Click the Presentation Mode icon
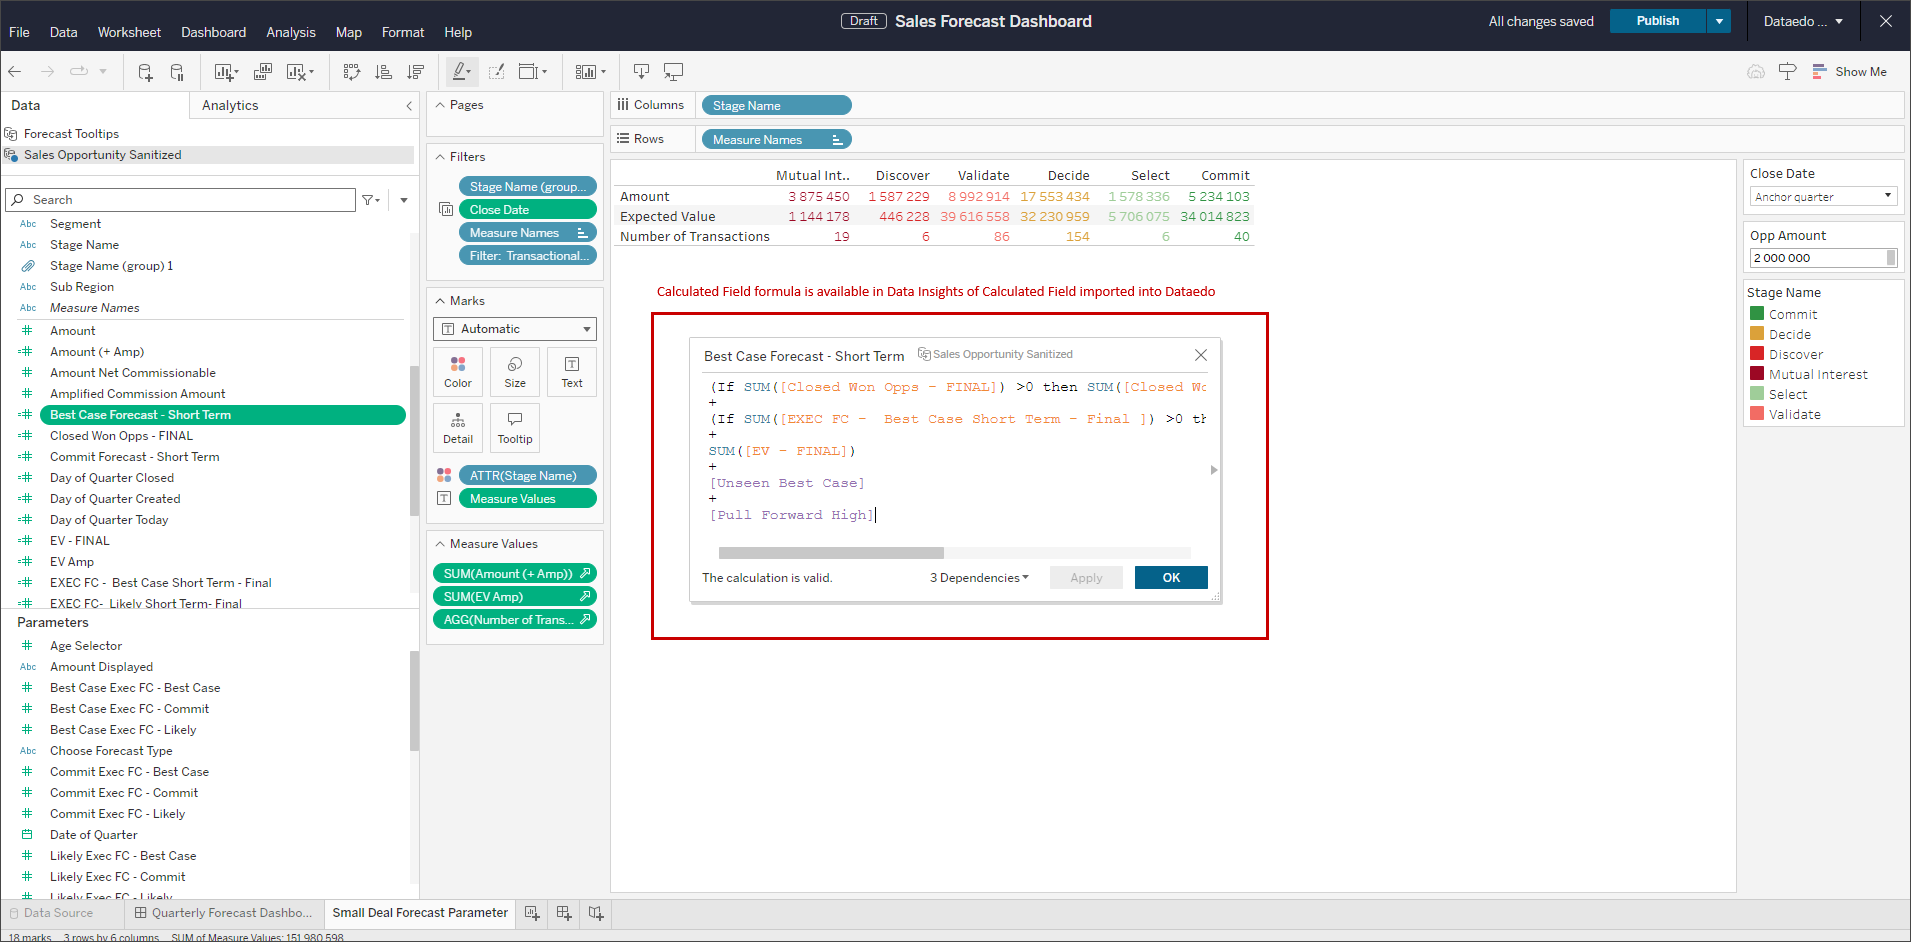Viewport: 1911px width, 942px height. coord(674,72)
